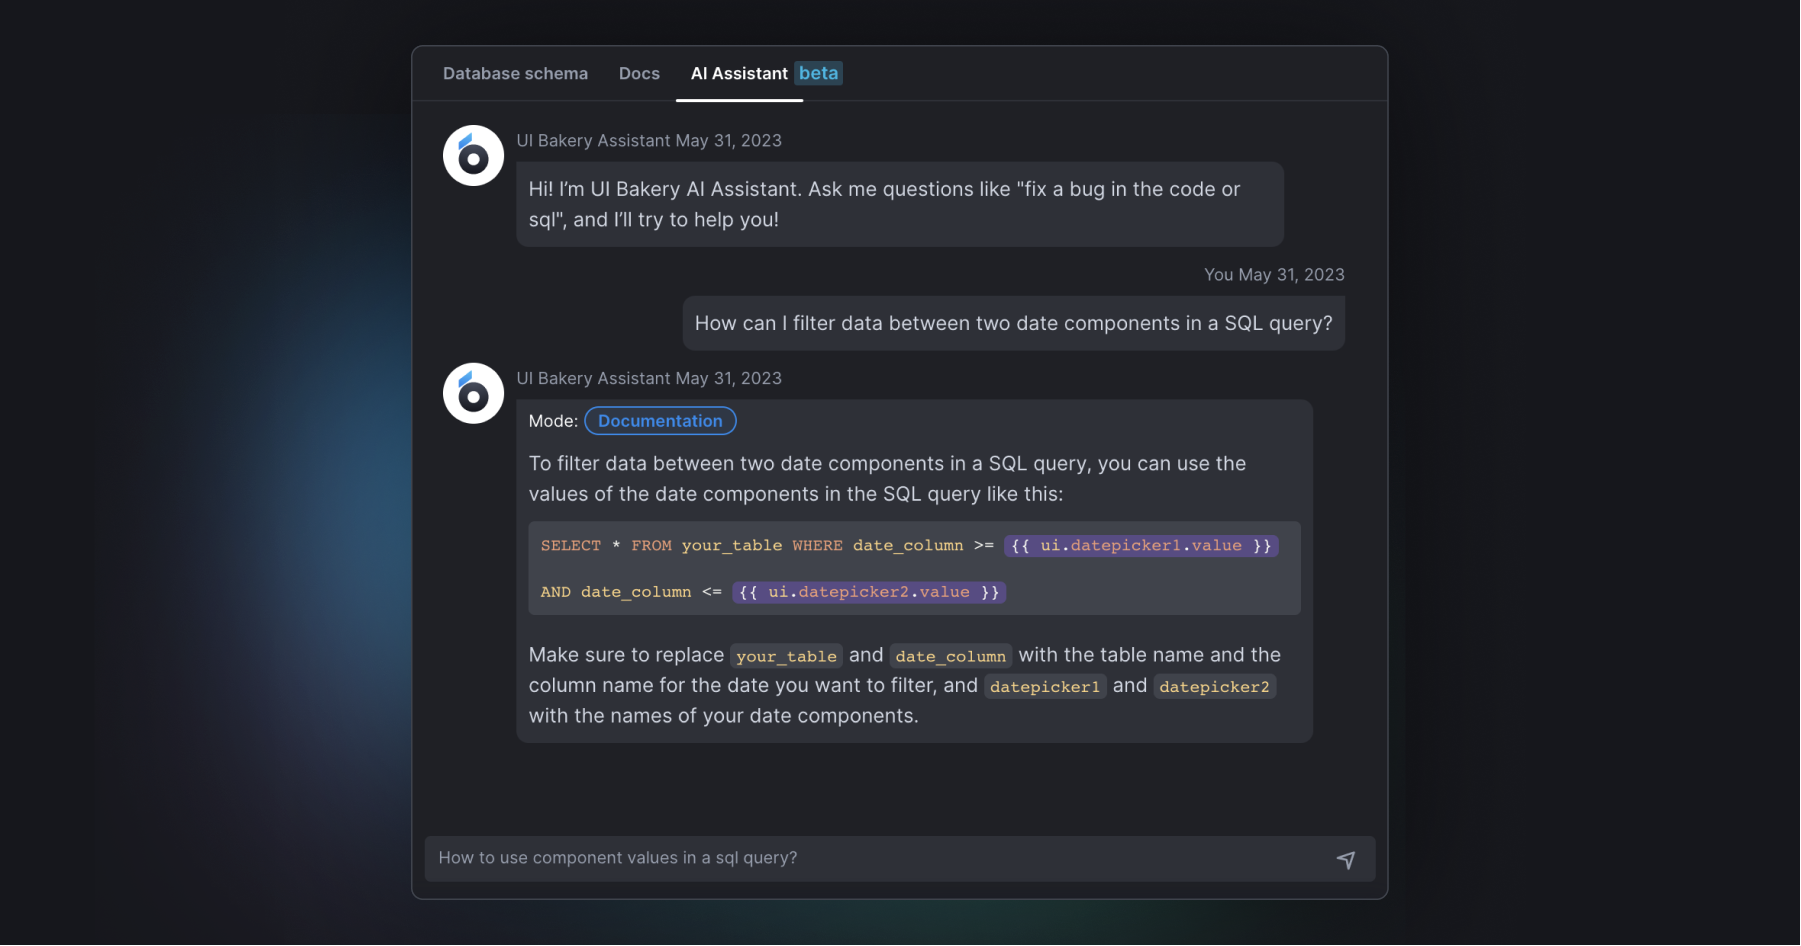1801x946 pixels.
Task: Click the ui.datepicker2.value code variable
Action: (x=869, y=592)
